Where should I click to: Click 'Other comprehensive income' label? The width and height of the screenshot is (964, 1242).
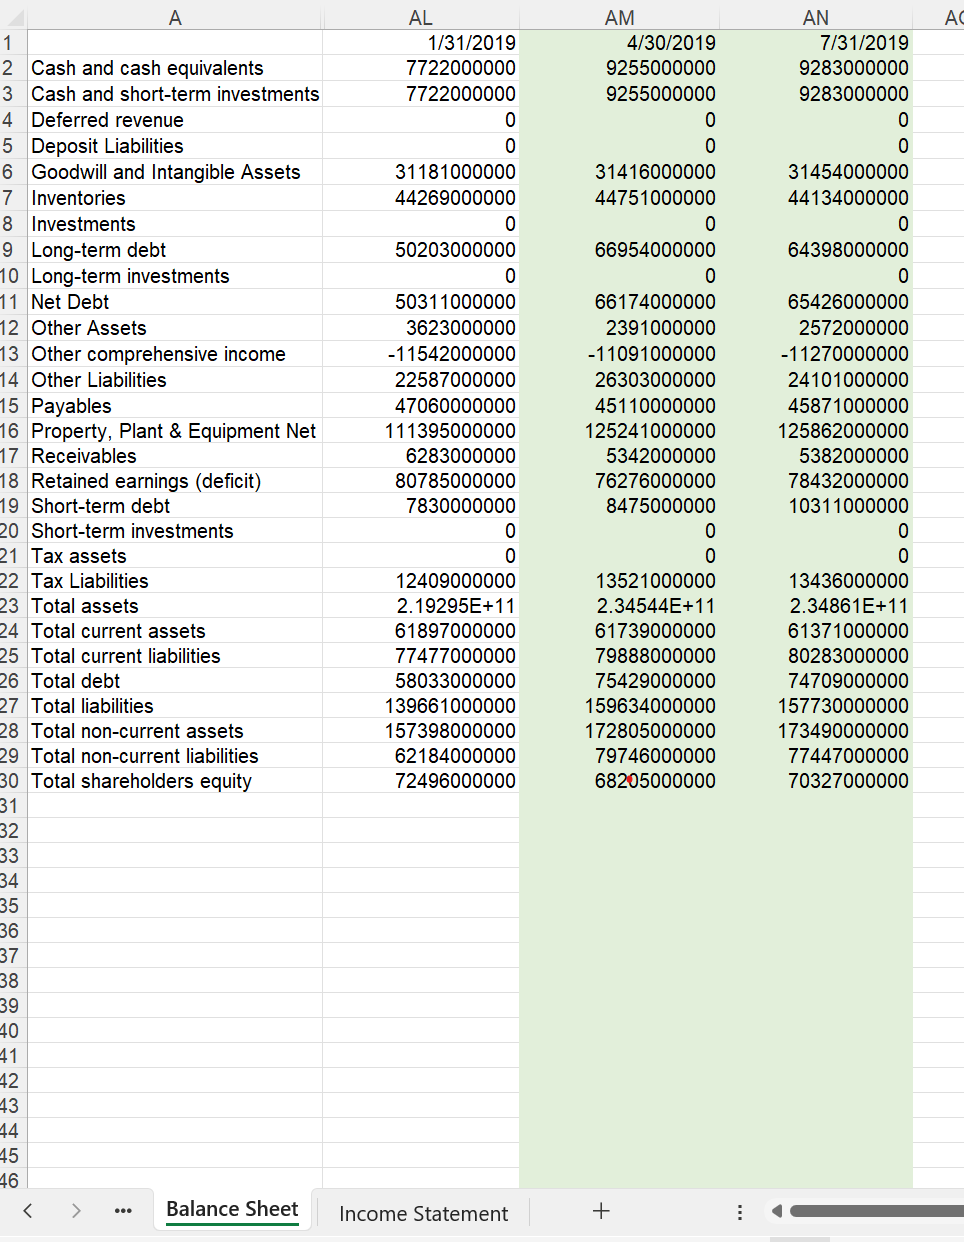pos(158,354)
